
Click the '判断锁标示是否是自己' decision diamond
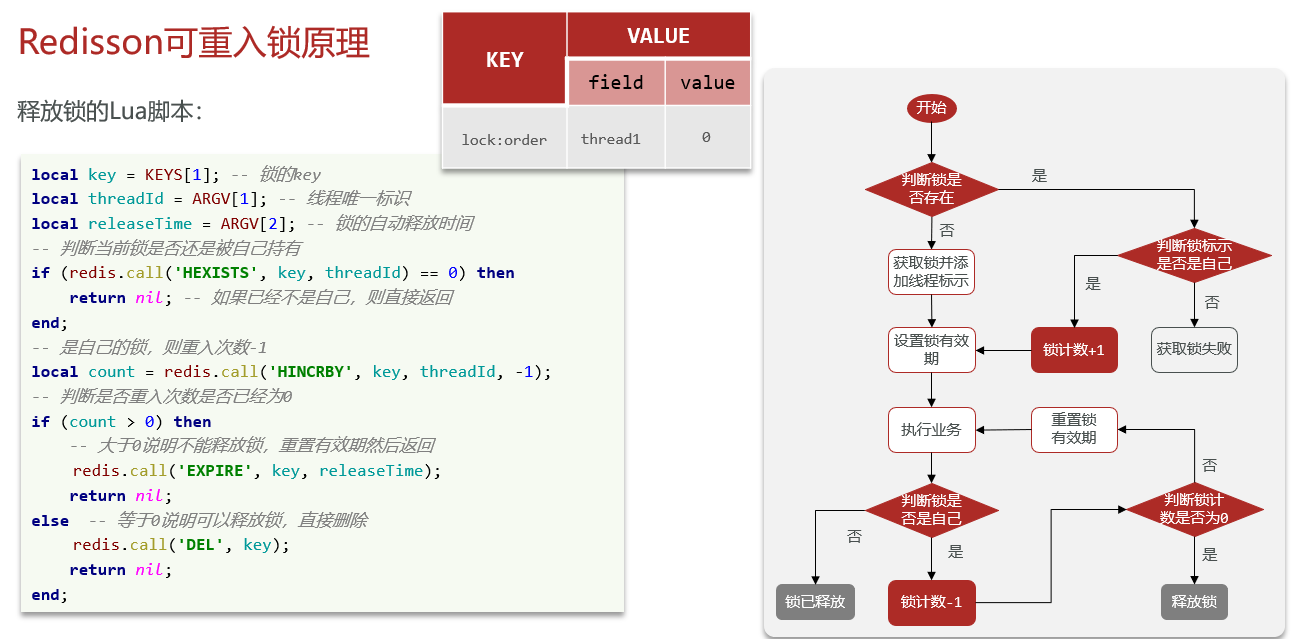[1194, 255]
